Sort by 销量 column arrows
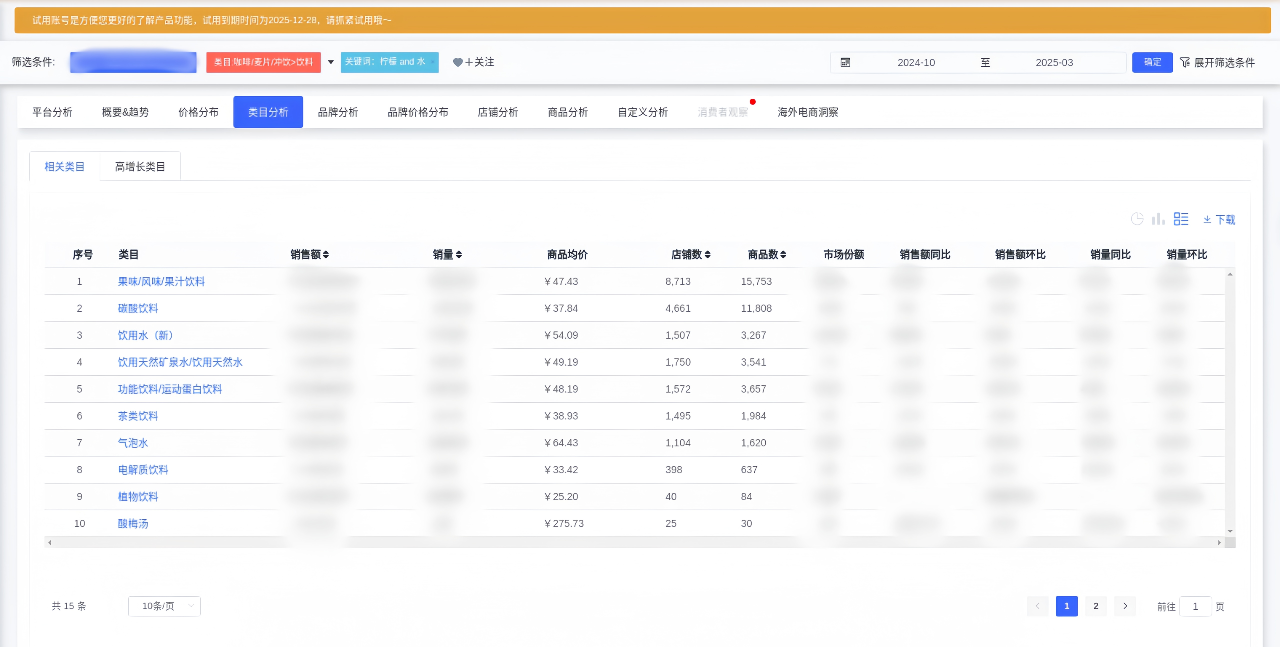This screenshot has width=1280, height=647. tap(459, 255)
